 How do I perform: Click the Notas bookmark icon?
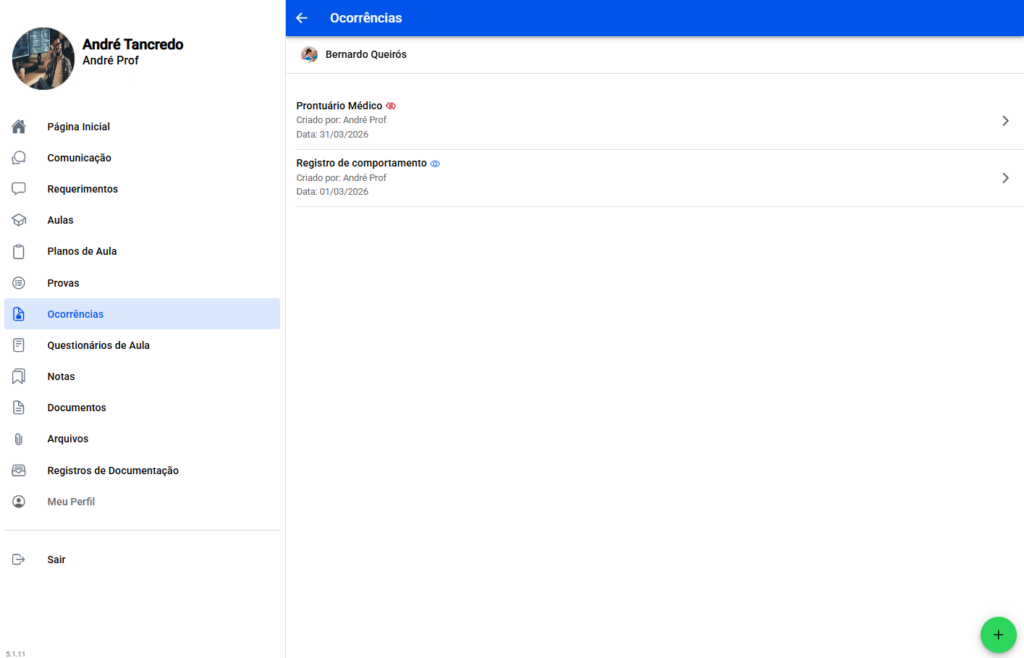[x=18, y=377]
